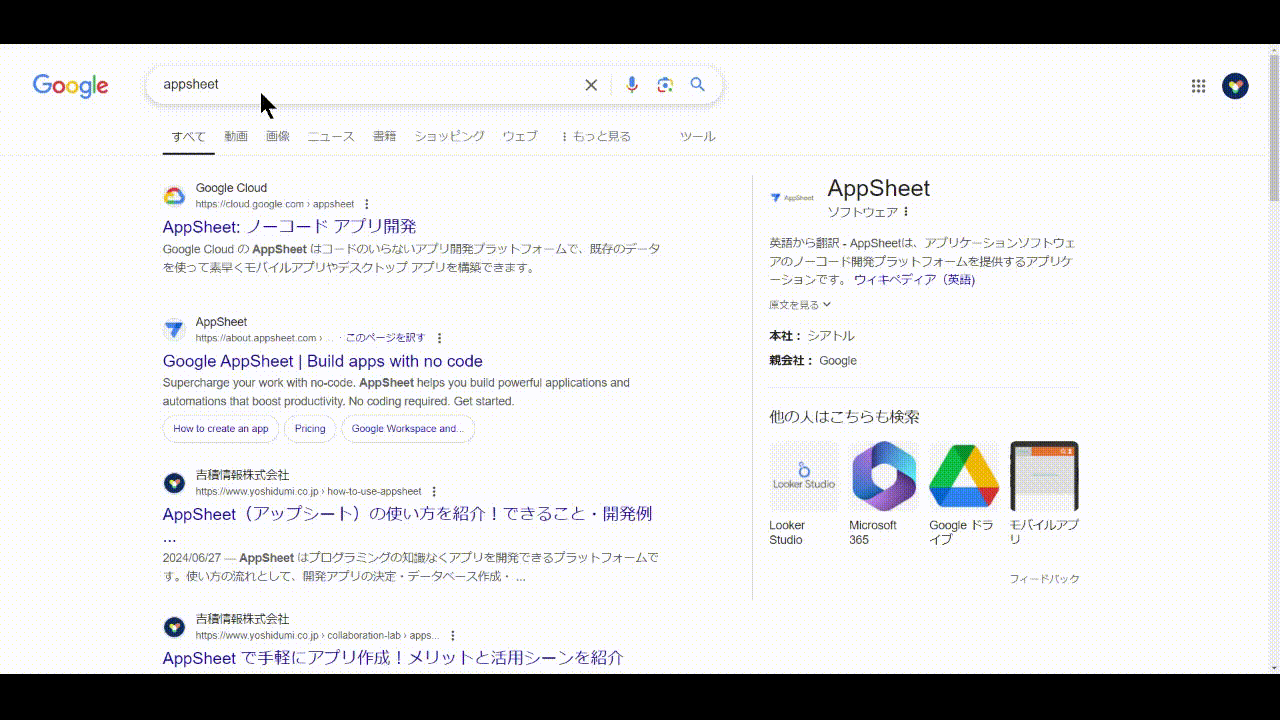This screenshot has width=1280, height=720.
Task: Start voice search with the microphone icon
Action: point(631,85)
